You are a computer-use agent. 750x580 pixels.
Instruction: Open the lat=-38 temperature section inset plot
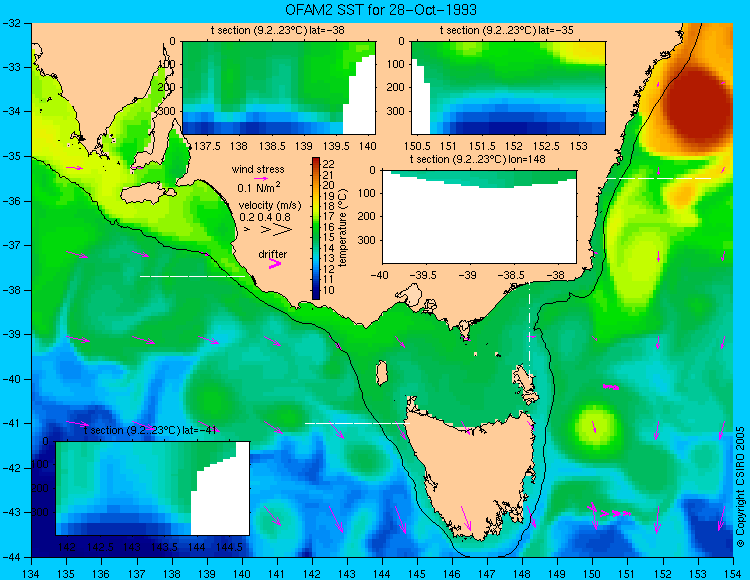click(x=279, y=88)
